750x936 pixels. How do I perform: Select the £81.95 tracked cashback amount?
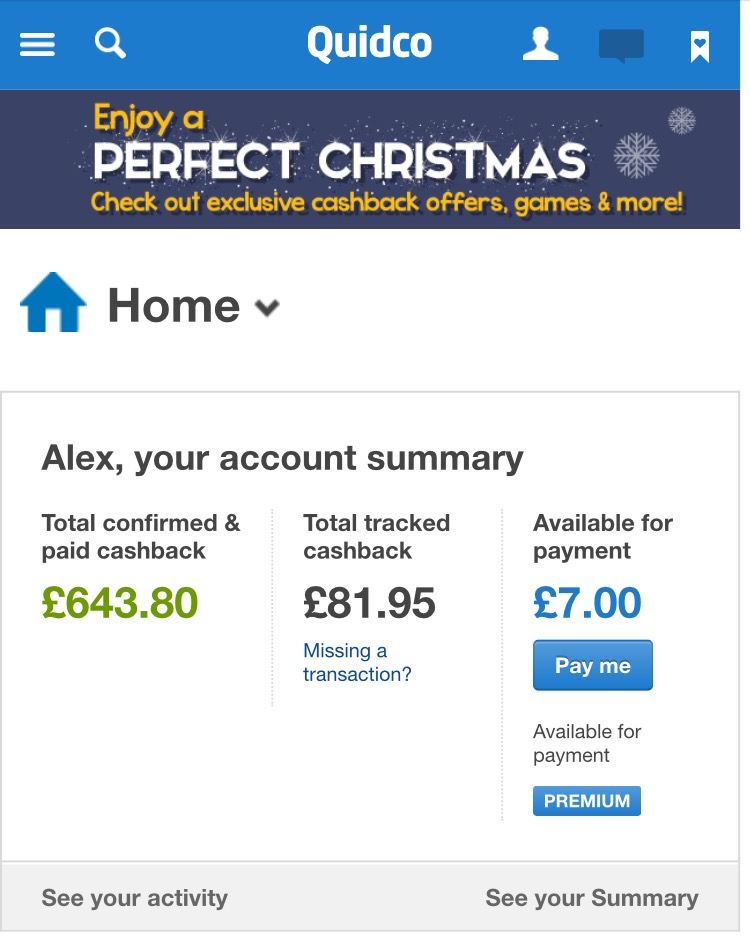(369, 603)
